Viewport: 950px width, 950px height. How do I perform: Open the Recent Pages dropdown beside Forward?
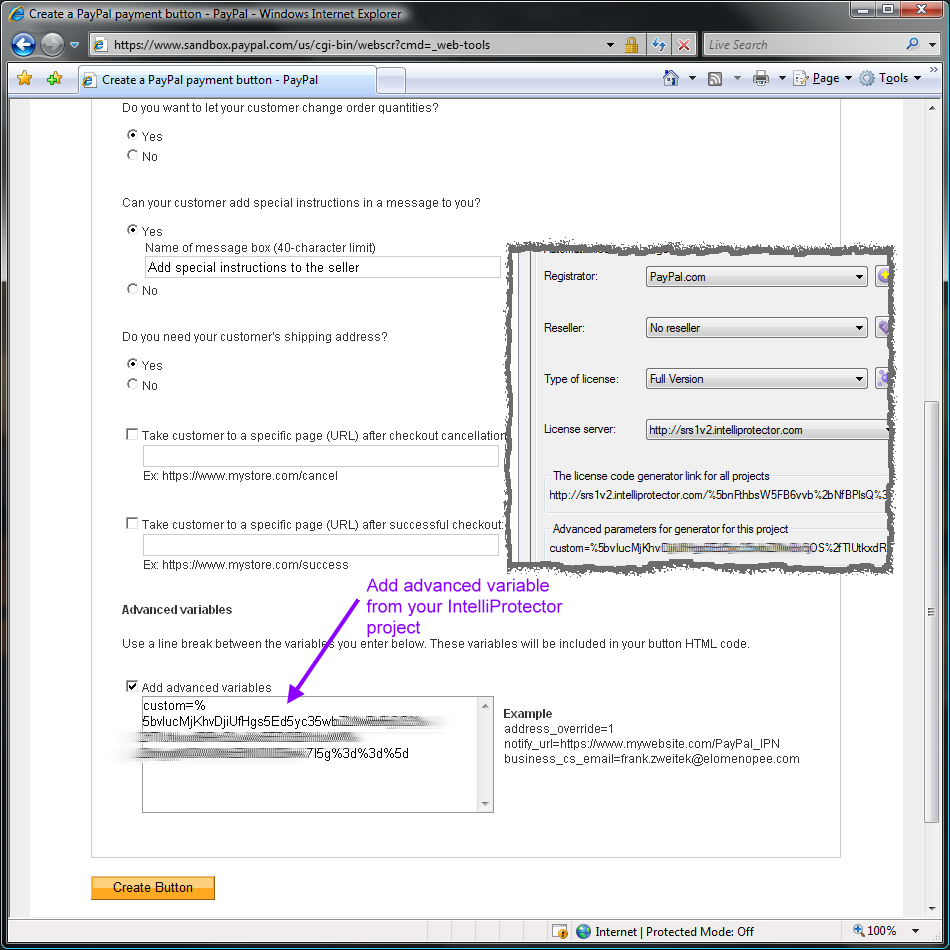[75, 45]
